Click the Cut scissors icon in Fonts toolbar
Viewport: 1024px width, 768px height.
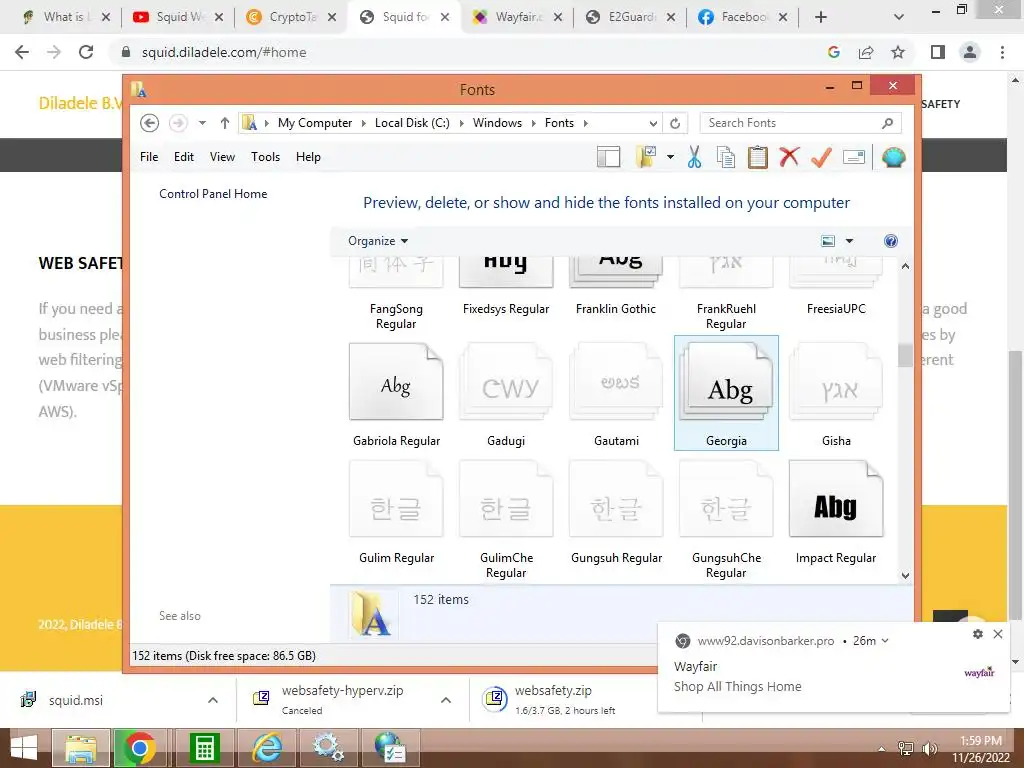click(694, 157)
